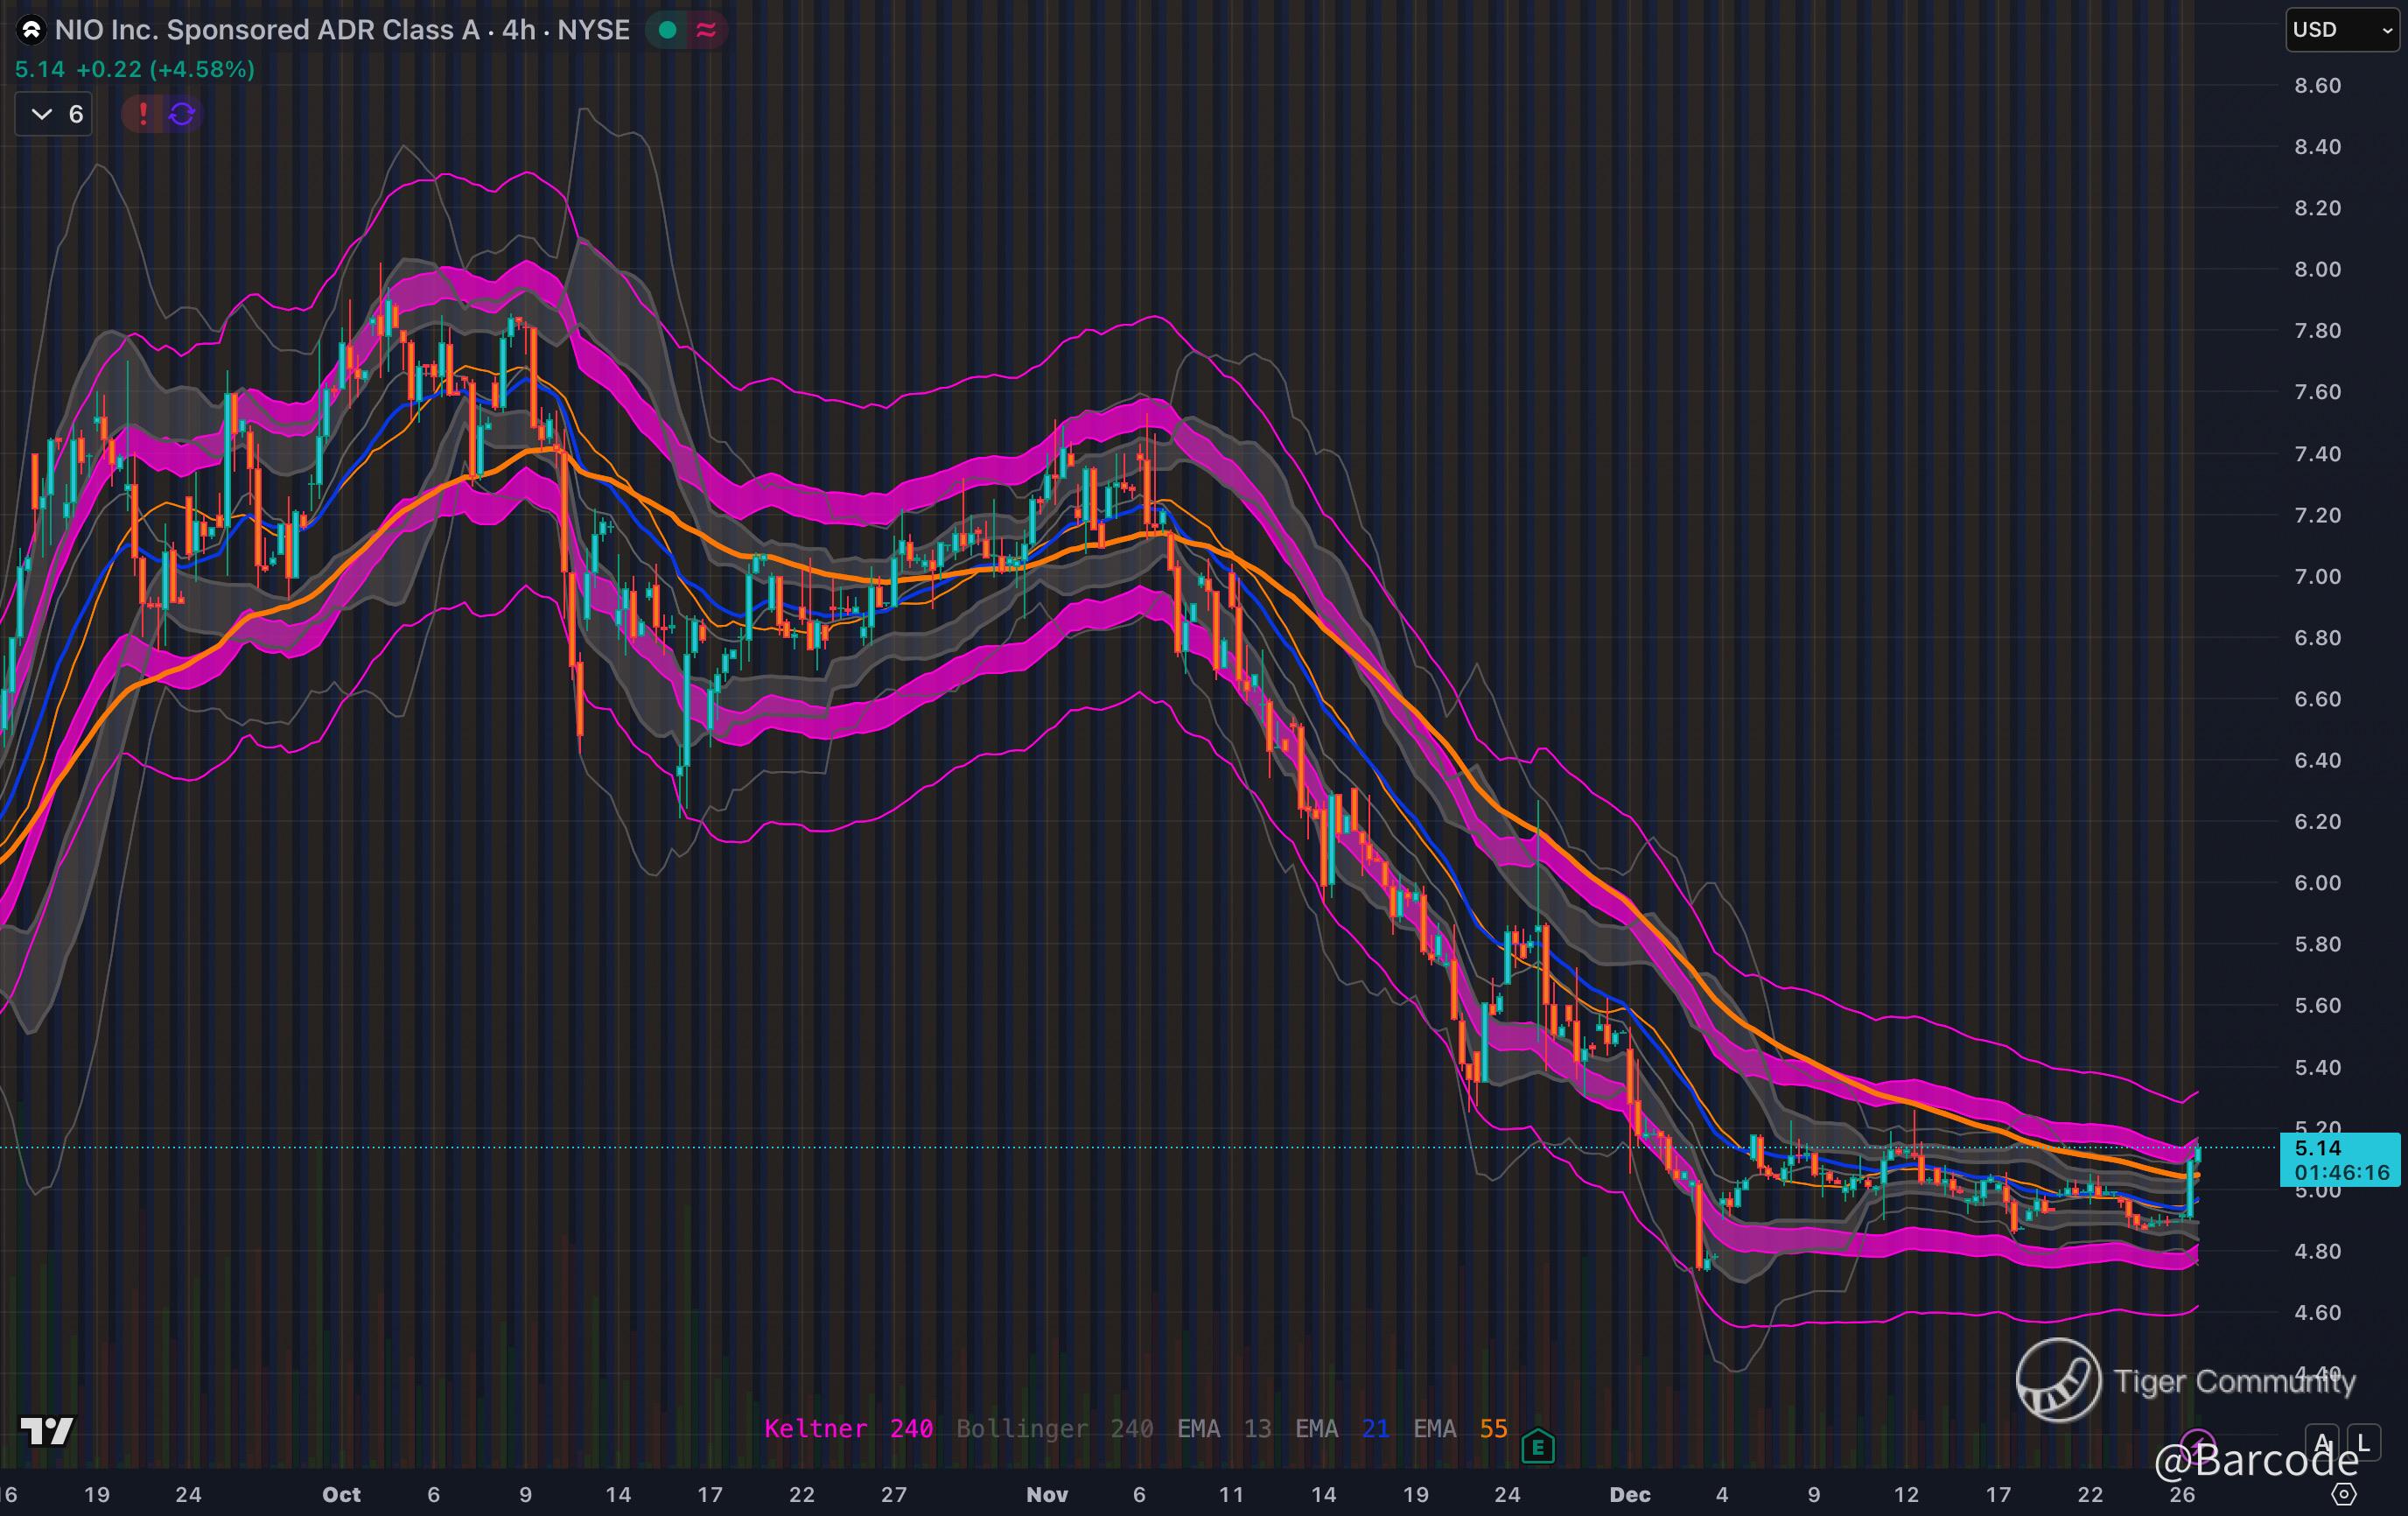Click the Nov label on the time axis
Screen dimensions: 2408x1516
click(1047, 1494)
